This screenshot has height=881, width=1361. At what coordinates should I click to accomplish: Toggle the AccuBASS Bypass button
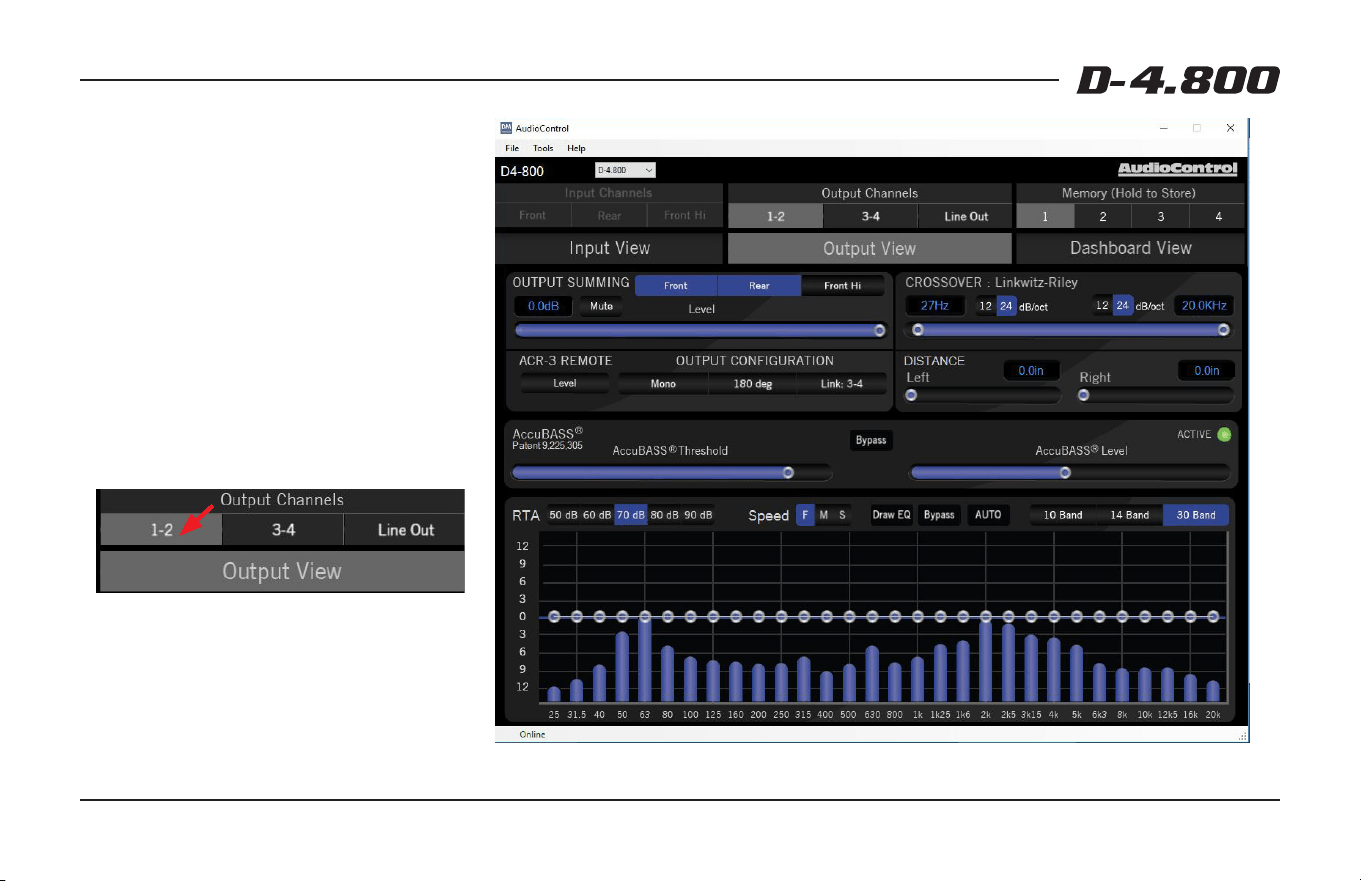[x=871, y=441]
